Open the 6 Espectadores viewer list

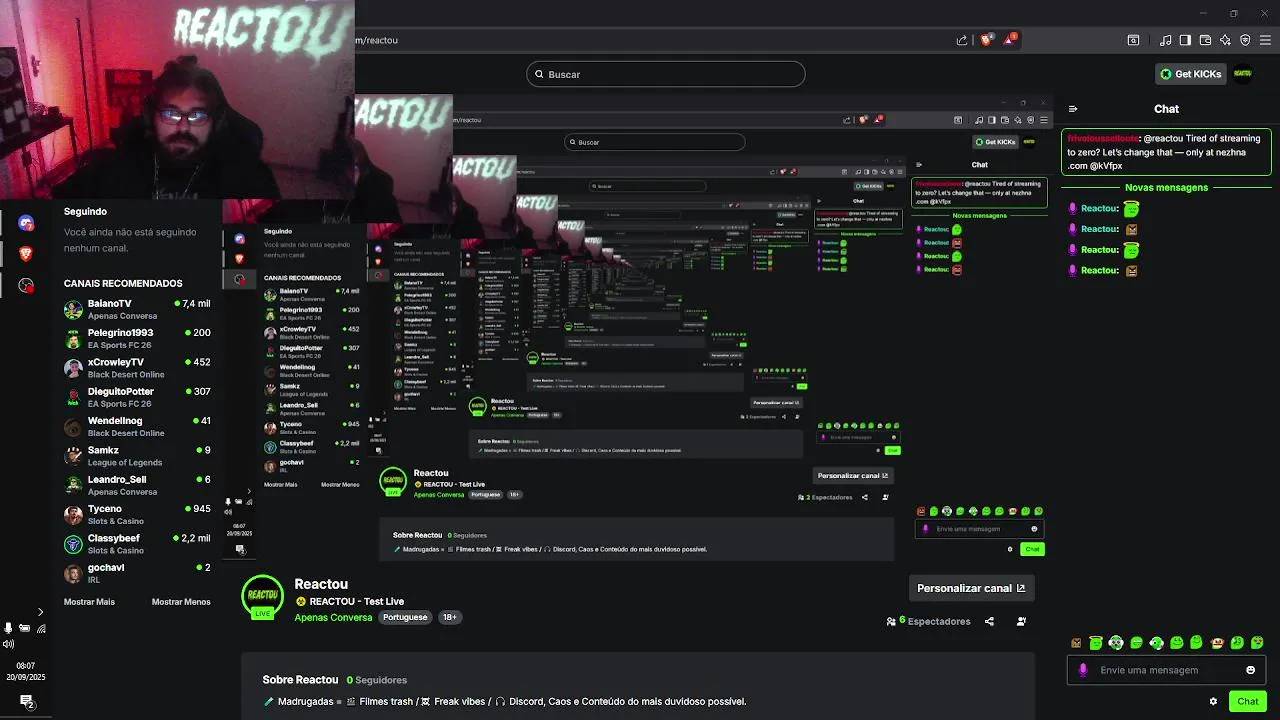(x=928, y=621)
